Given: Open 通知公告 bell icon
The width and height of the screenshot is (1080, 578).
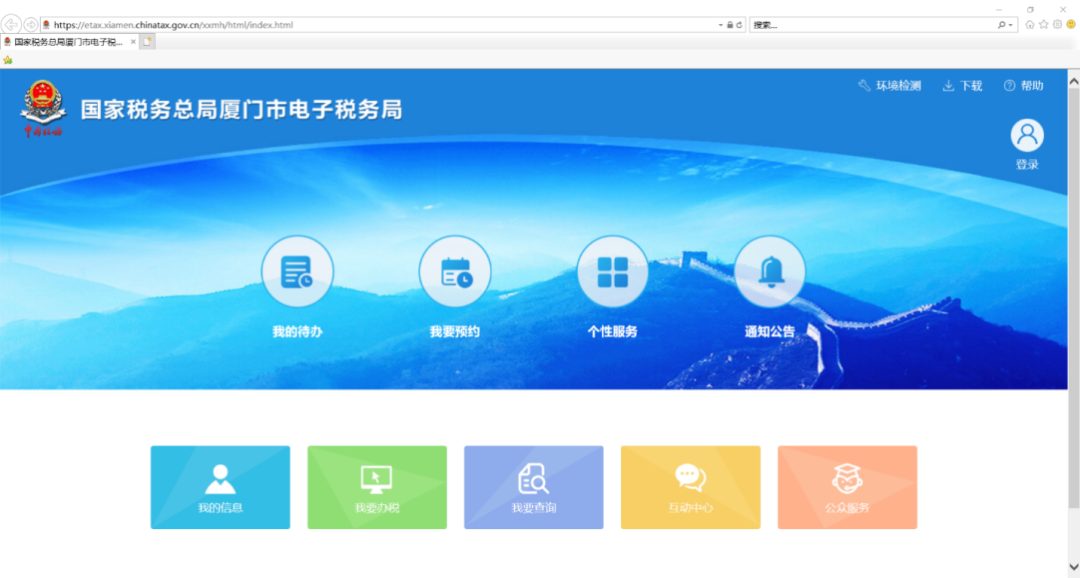Looking at the screenshot, I should pos(770,271).
